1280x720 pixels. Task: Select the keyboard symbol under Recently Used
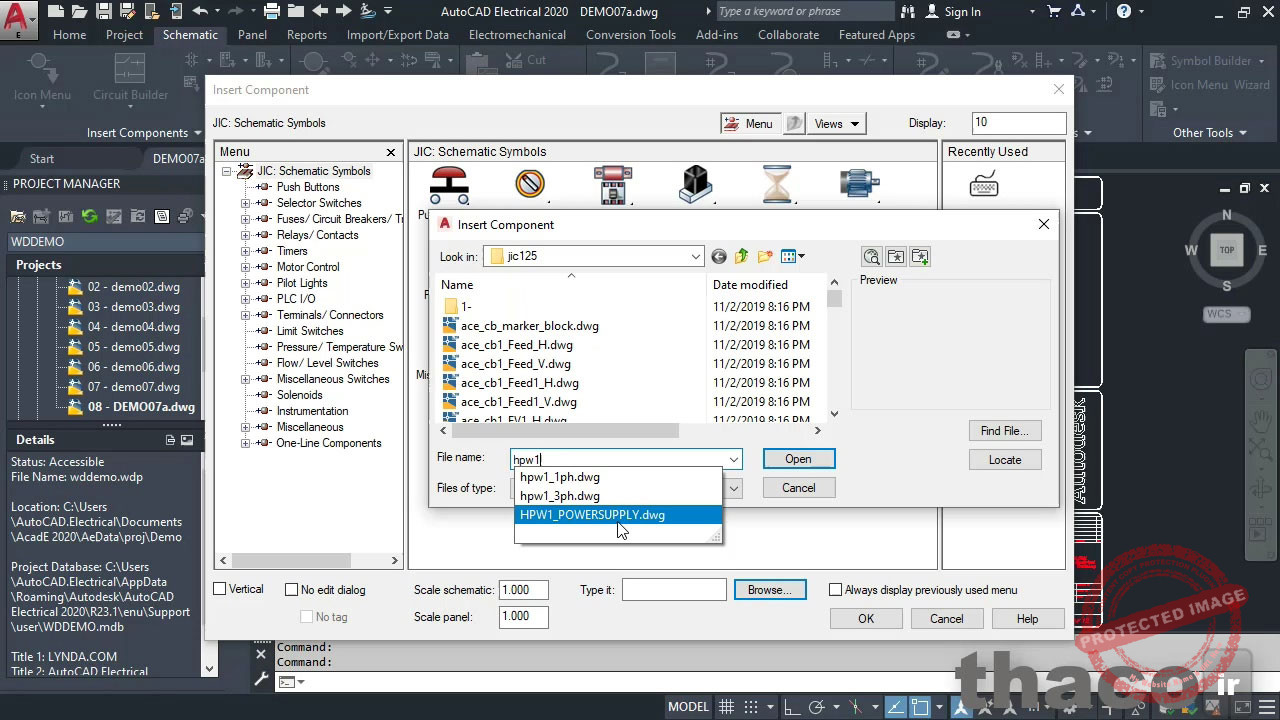(983, 184)
